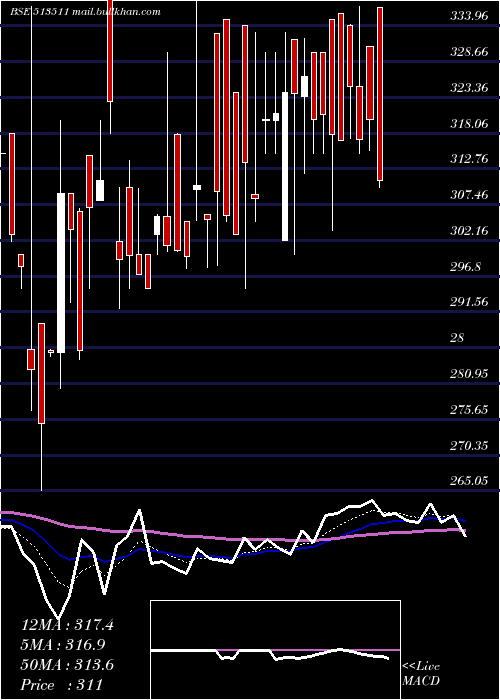Click the Price : 311 readout
Screen dimensions: 500x700
tap(62, 685)
